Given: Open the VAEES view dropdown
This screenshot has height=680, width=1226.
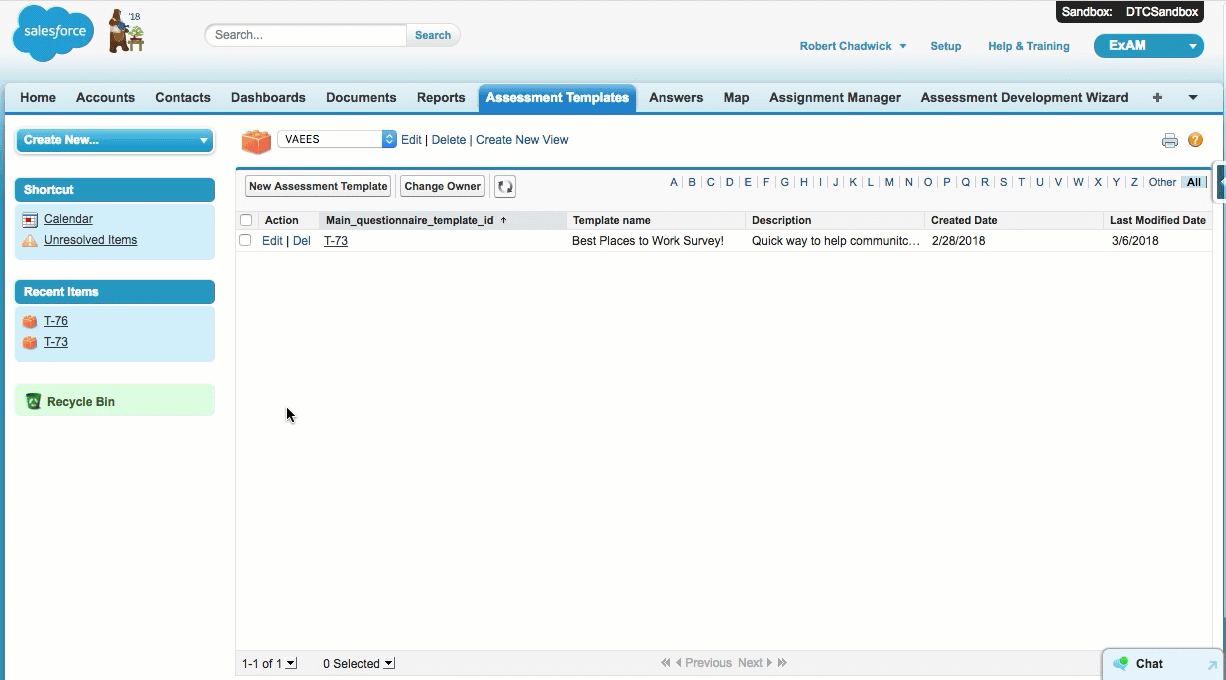Looking at the screenshot, I should pos(337,139).
